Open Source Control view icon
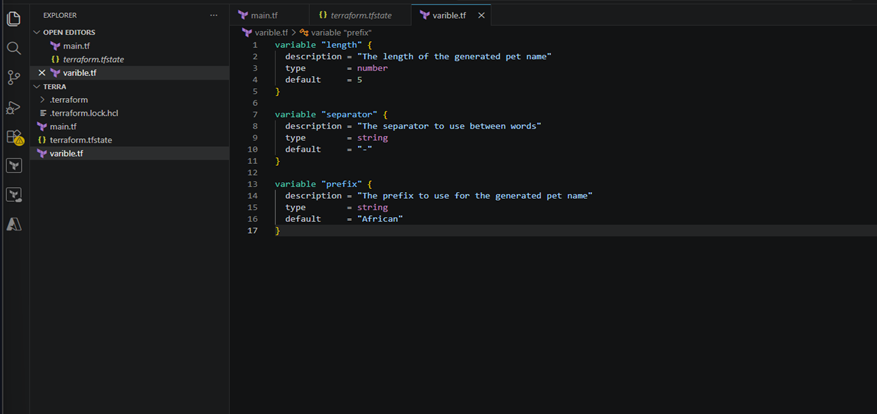877x414 pixels. point(14,78)
